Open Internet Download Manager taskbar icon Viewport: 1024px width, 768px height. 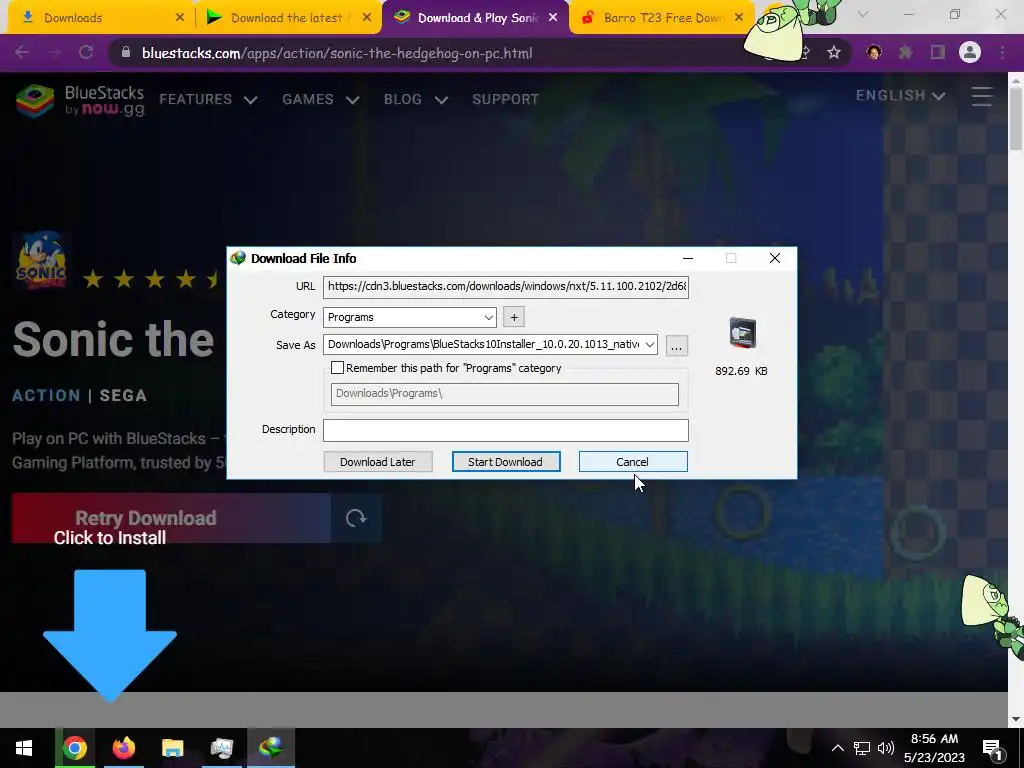pos(270,748)
